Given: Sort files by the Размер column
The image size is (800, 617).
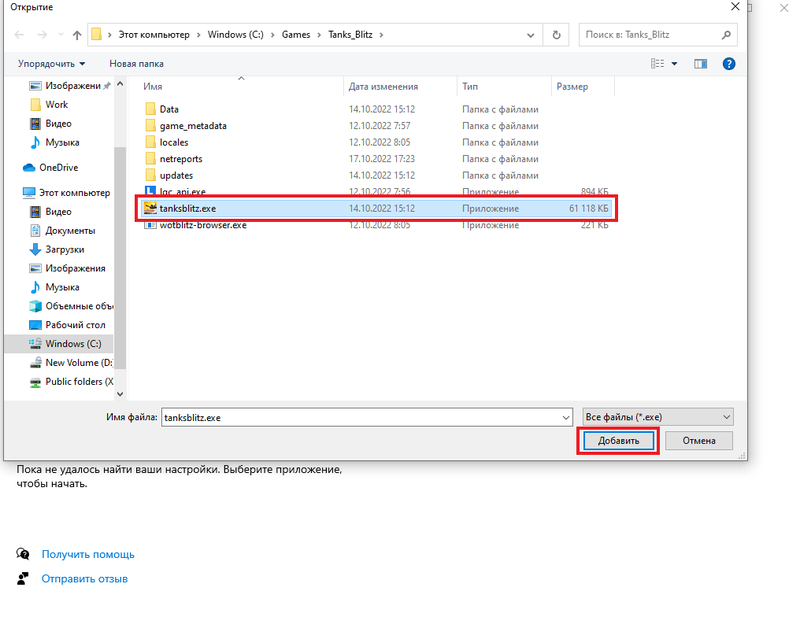Looking at the screenshot, I should 583,87.
